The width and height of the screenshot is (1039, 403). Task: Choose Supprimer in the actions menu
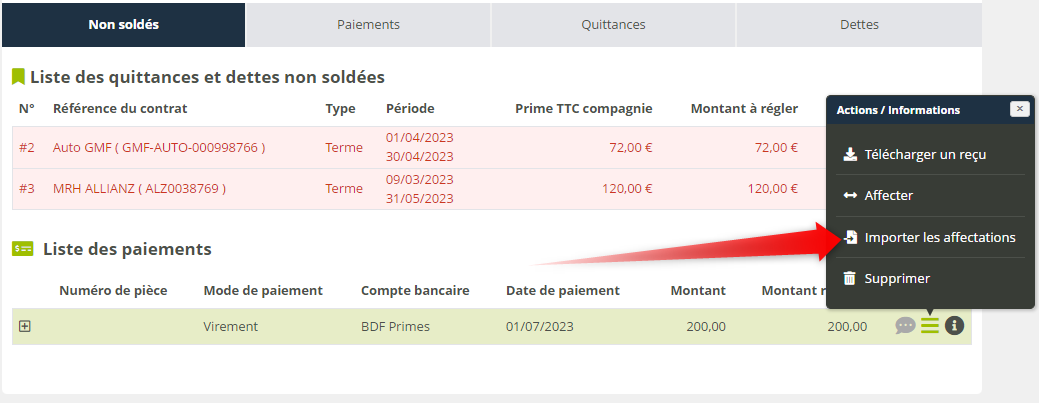897,278
